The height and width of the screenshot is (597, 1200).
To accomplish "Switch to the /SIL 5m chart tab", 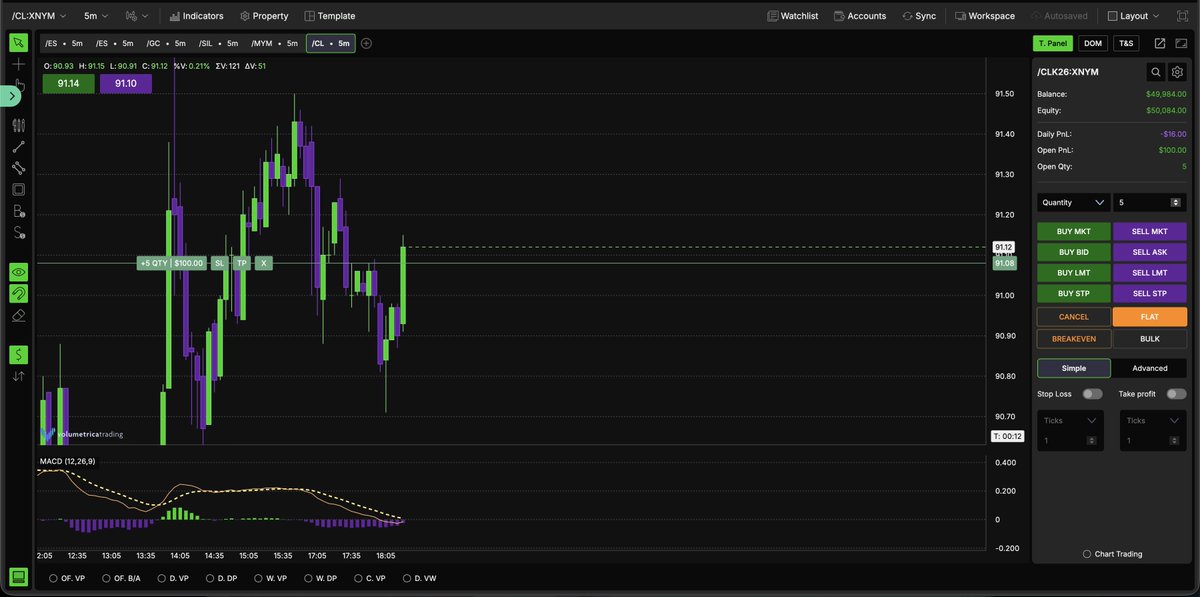I will (x=218, y=43).
